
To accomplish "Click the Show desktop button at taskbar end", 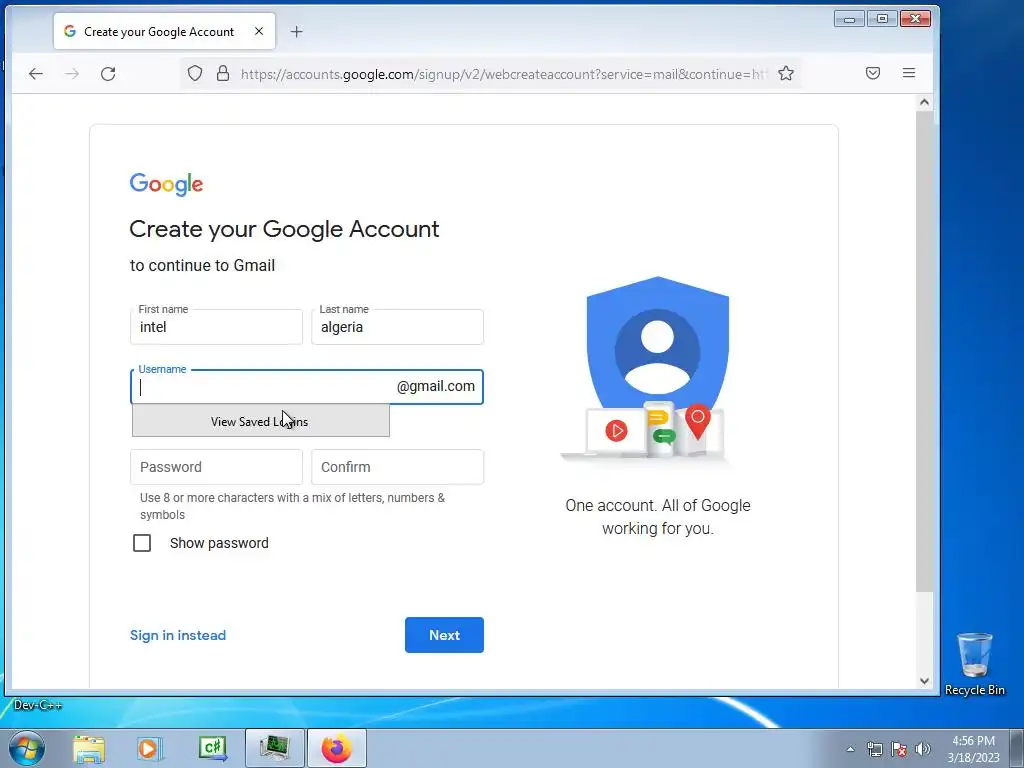I will [1017, 748].
